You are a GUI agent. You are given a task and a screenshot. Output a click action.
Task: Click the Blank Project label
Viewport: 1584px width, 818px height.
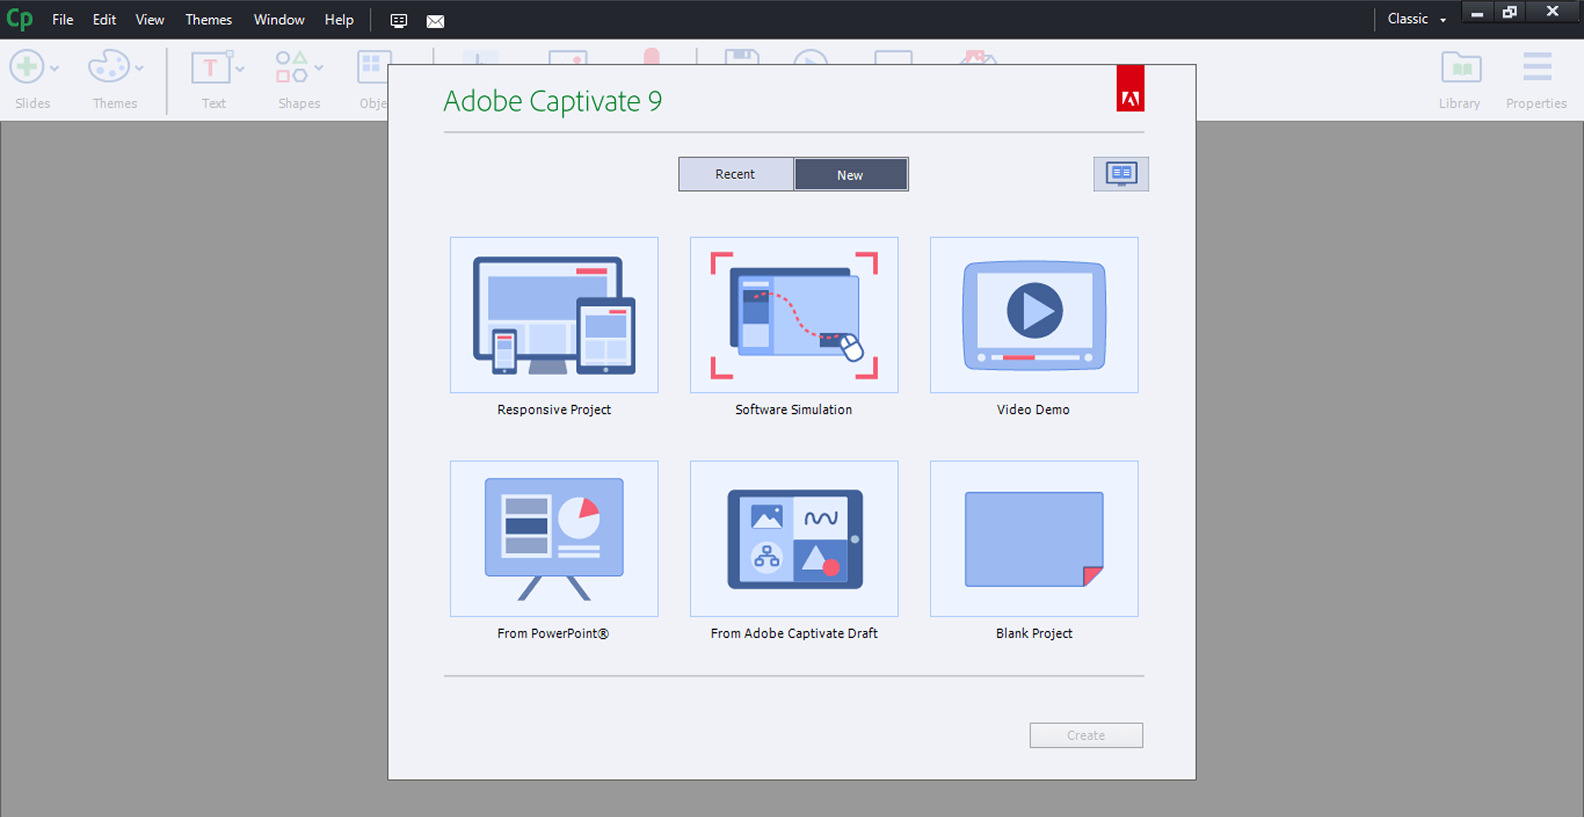coord(1034,634)
